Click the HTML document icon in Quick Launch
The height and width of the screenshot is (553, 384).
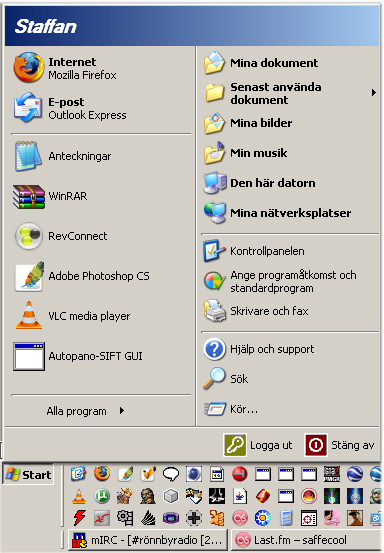(217, 474)
